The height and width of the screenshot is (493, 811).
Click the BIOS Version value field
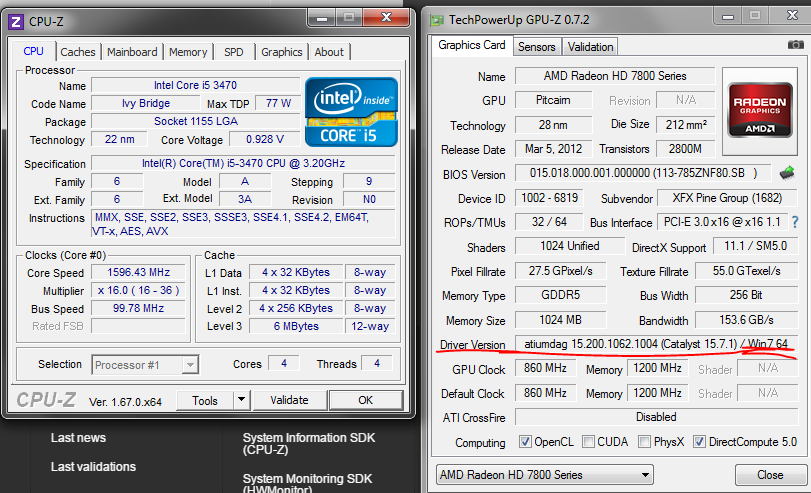click(643, 173)
